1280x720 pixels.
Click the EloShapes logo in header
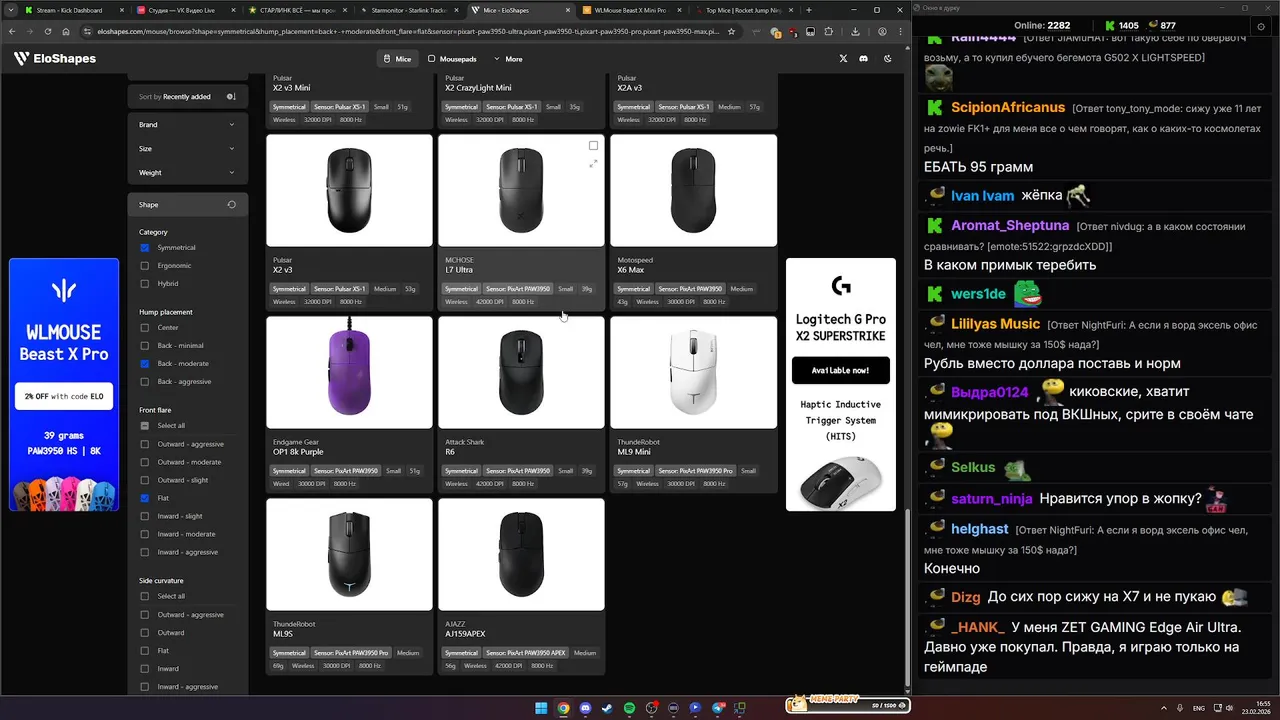point(55,59)
